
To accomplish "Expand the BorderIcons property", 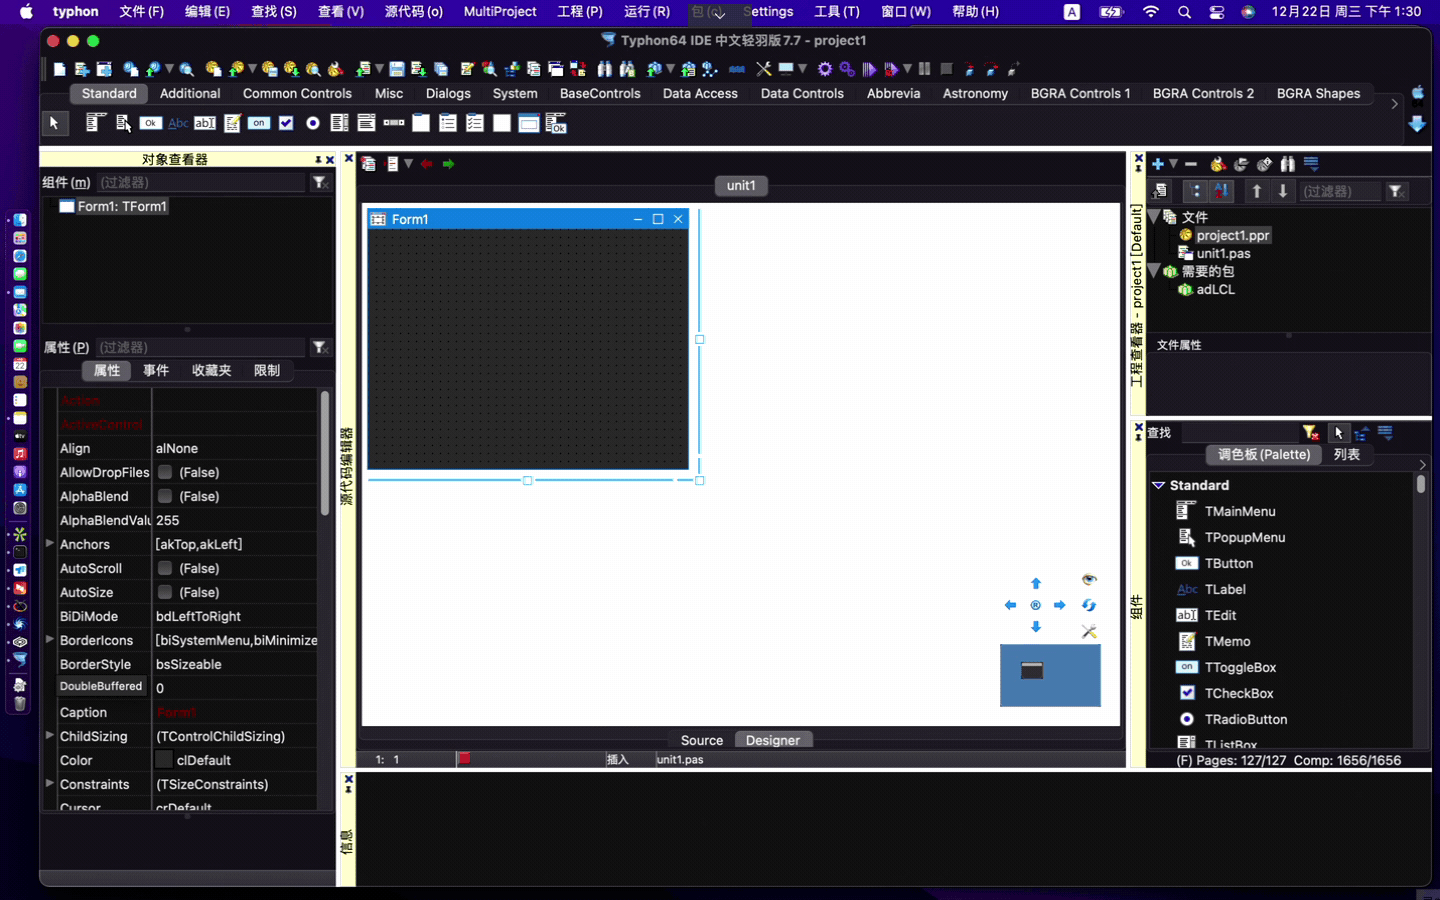I will tap(49, 639).
